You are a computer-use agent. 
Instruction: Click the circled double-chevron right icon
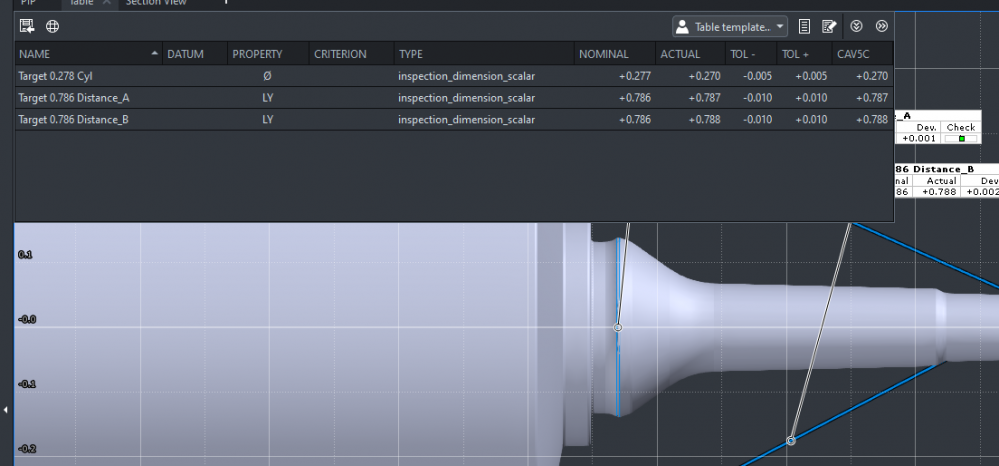[x=881, y=26]
